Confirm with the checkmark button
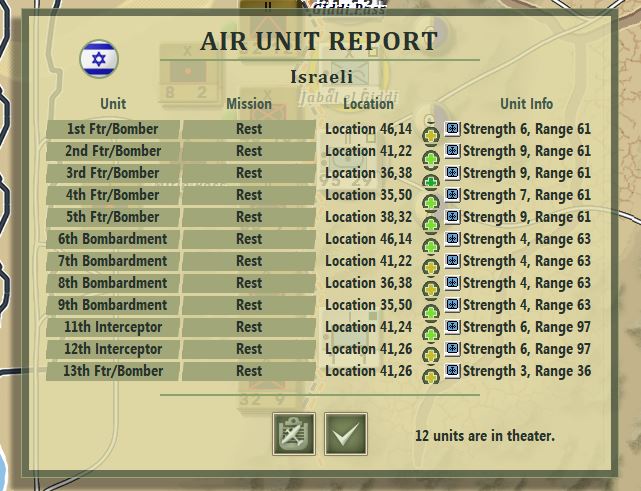The image size is (641, 491). click(346, 434)
